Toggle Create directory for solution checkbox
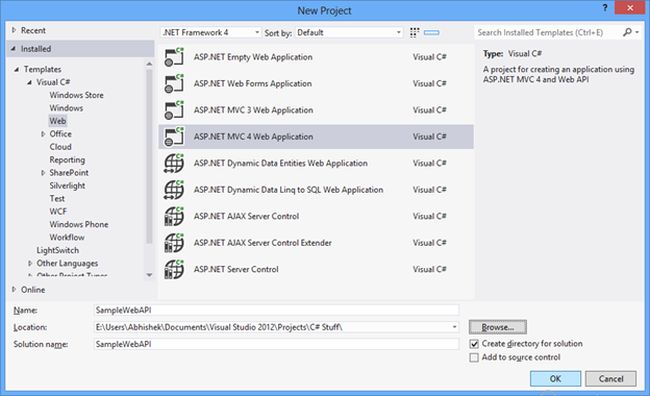Viewport: 650px width, 396px height. (x=474, y=344)
